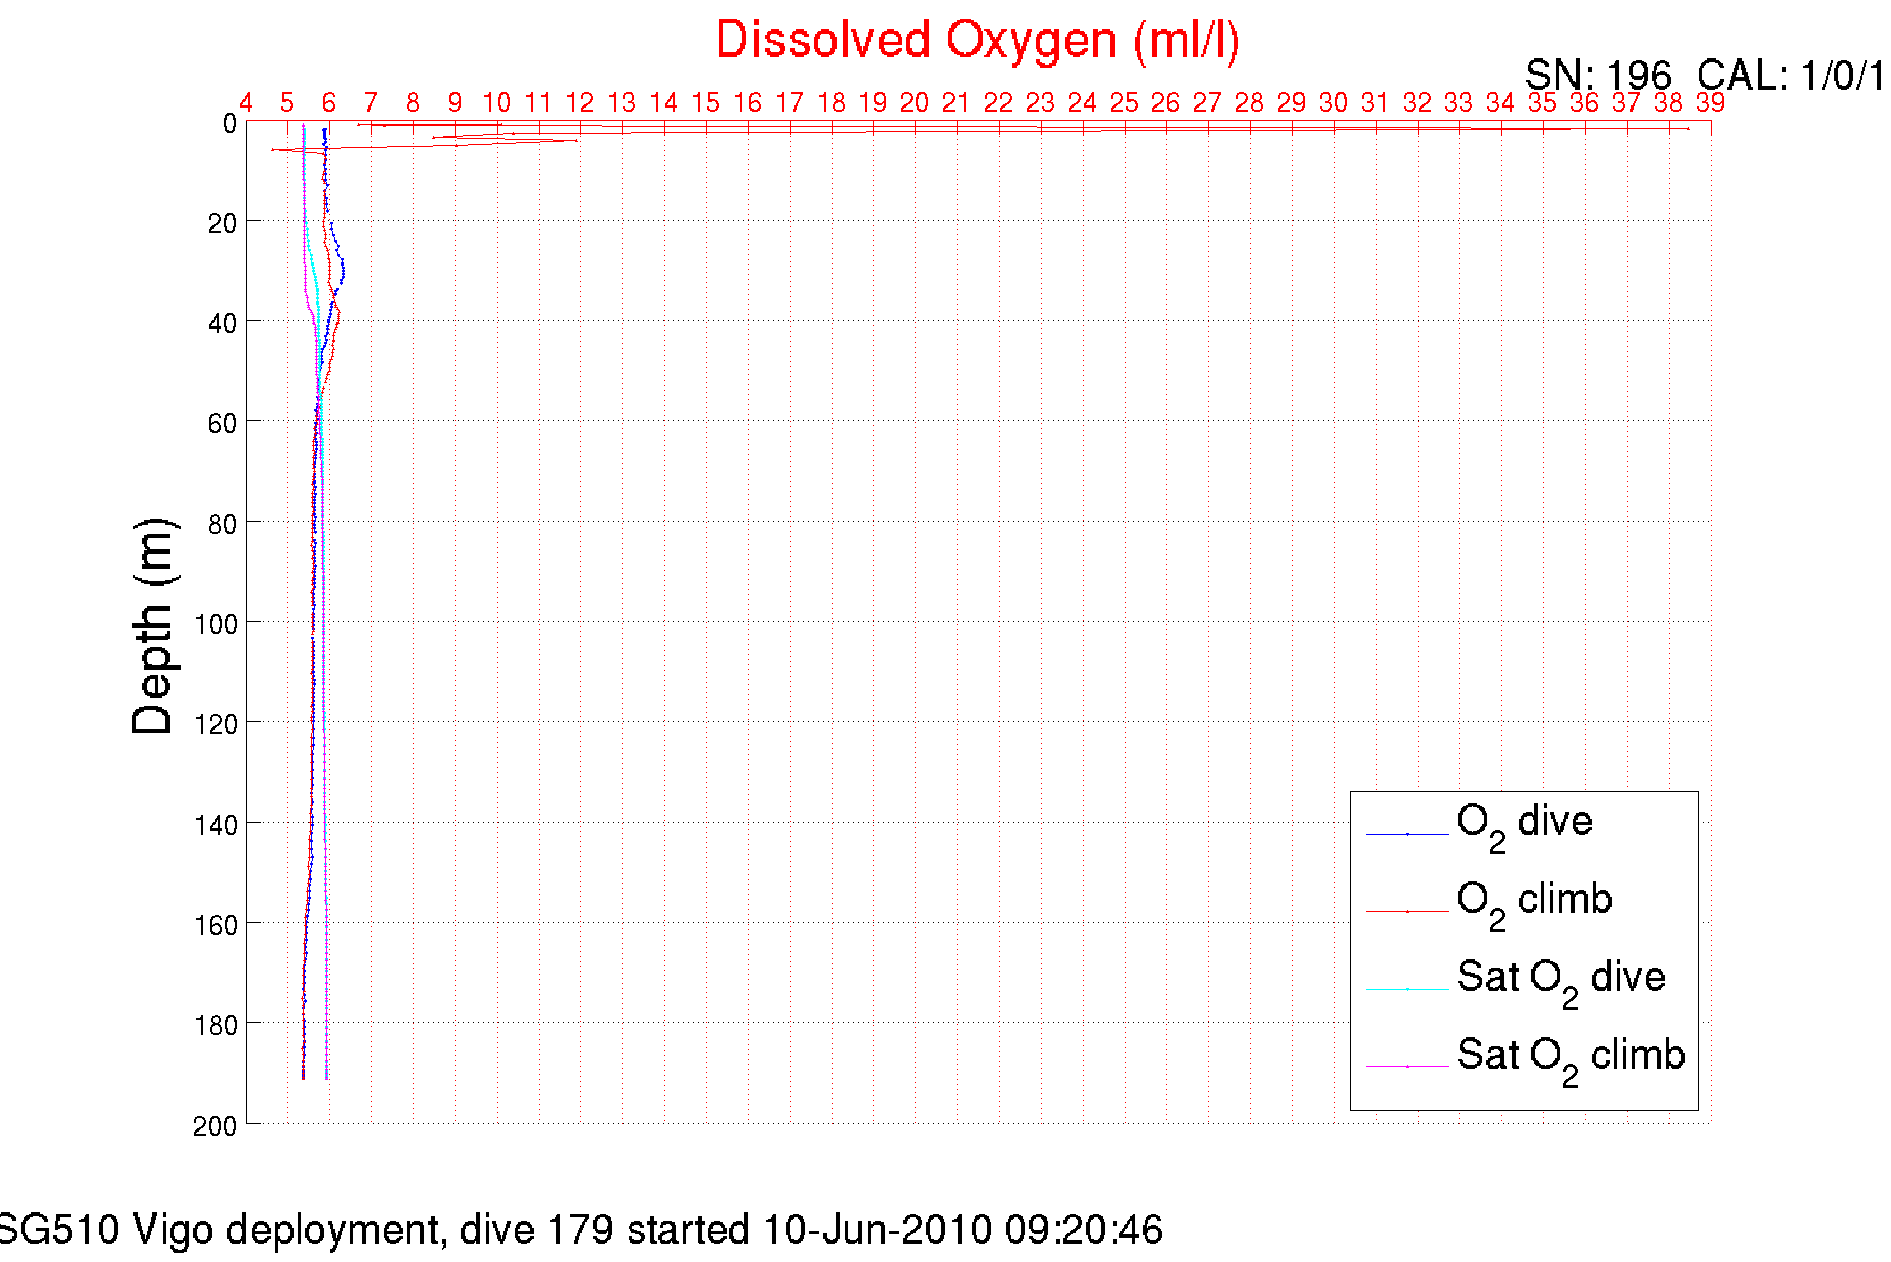The height and width of the screenshot is (1262, 1891).
Task: Click the x-axis tick label '30'
Action: pyautogui.click(x=1333, y=103)
